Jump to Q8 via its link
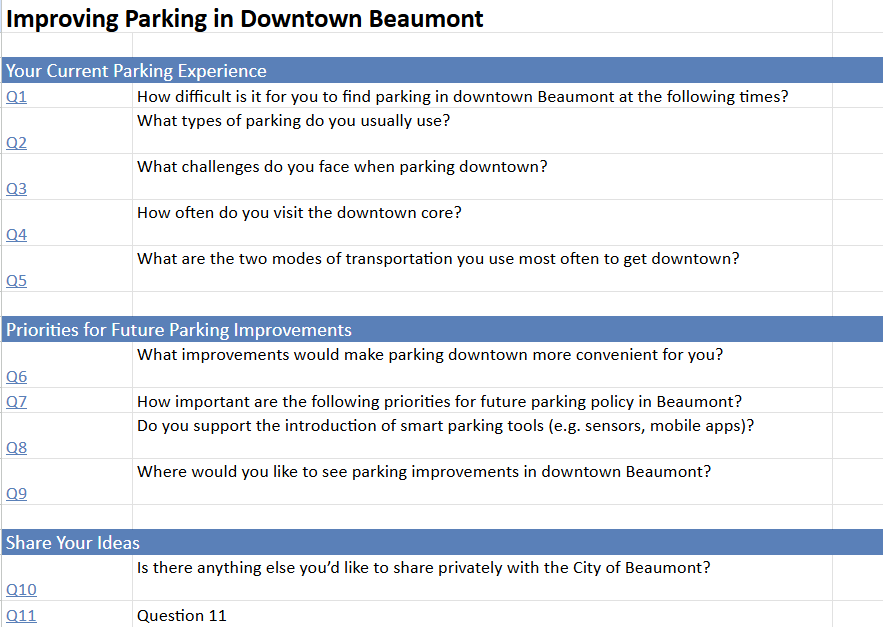Viewport: 883px width, 627px height. click(16, 448)
